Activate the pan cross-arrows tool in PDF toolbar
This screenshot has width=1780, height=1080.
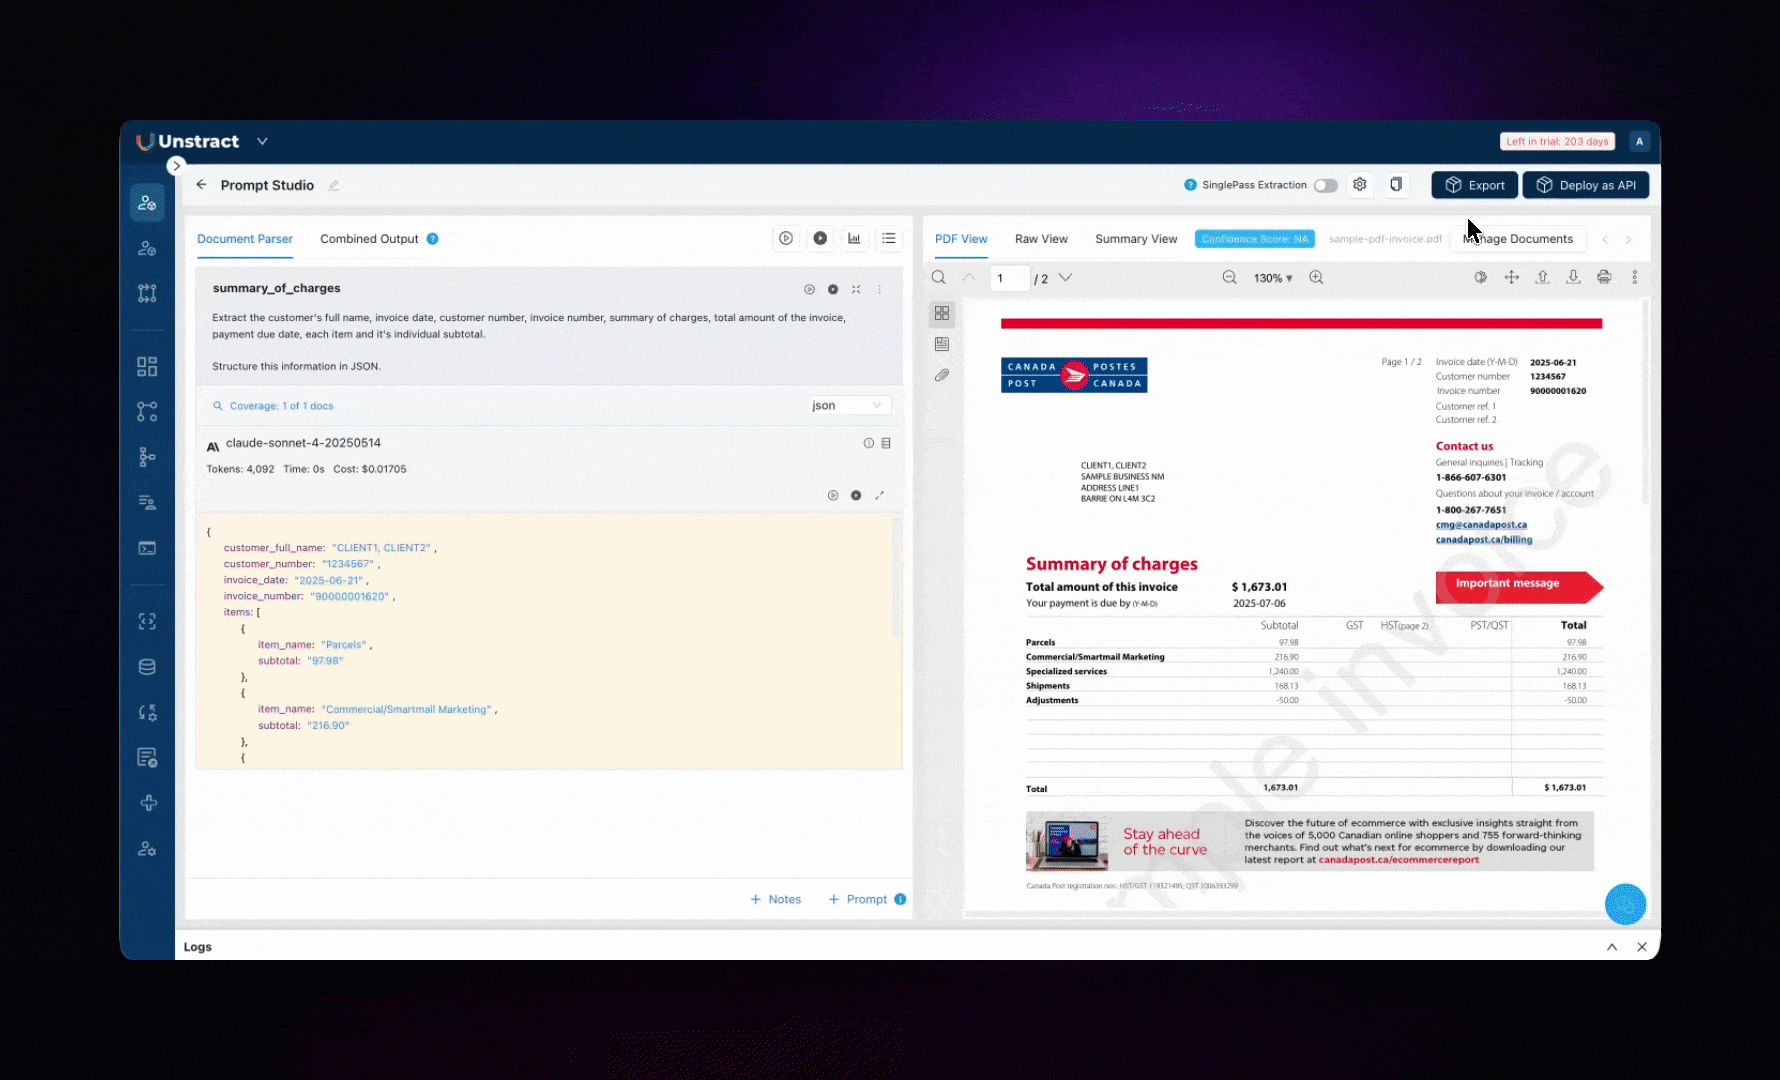(x=1512, y=277)
